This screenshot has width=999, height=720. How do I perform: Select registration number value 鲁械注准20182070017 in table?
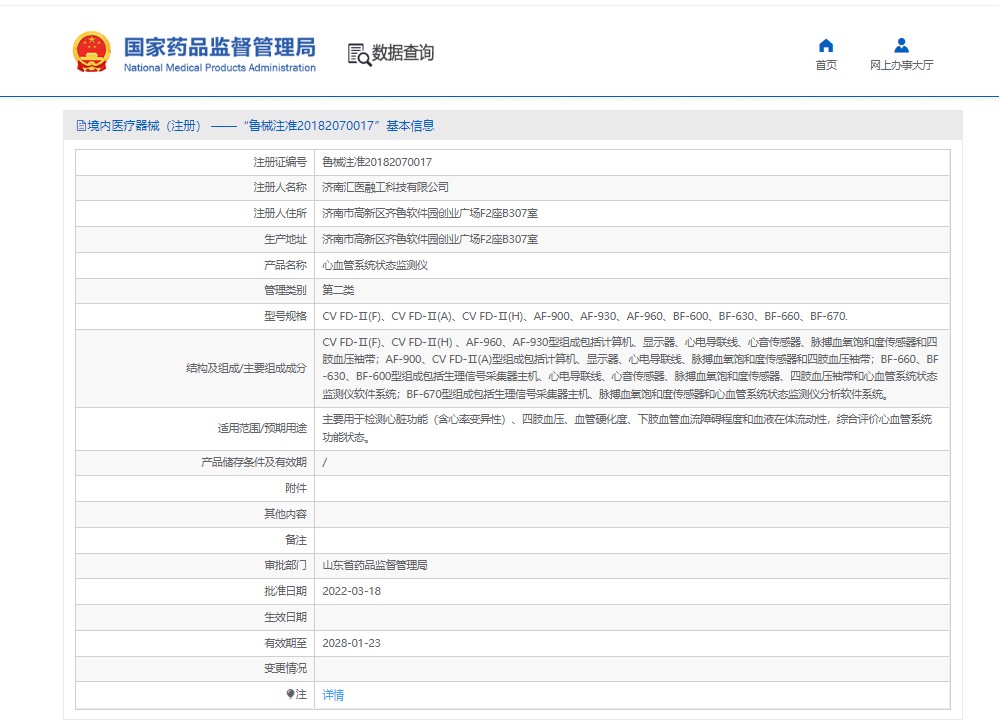click(x=377, y=162)
